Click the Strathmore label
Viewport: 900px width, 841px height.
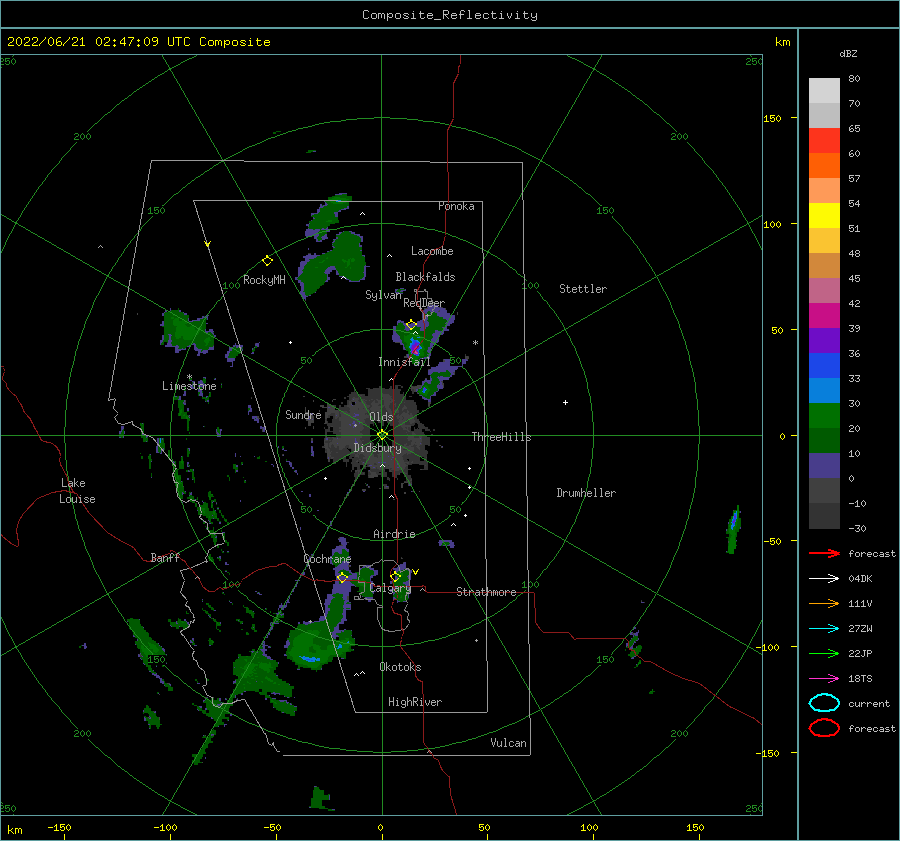(x=486, y=592)
